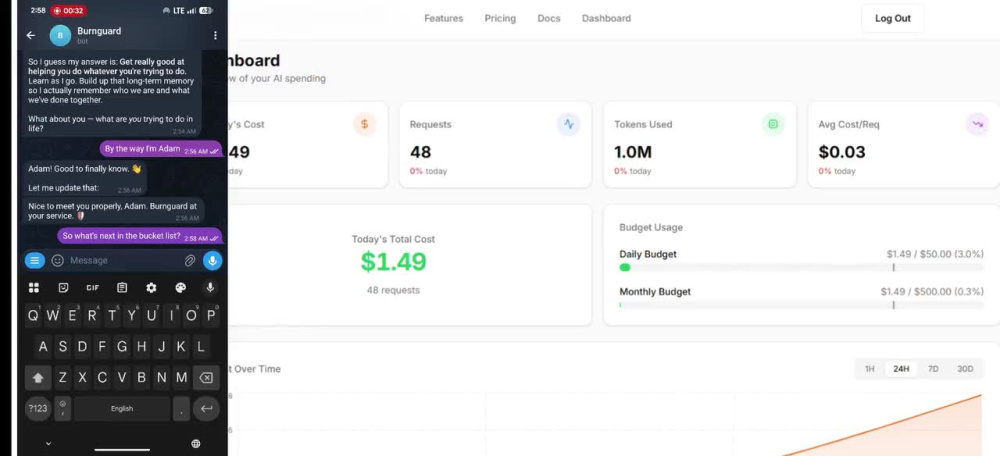Image resolution: width=1000 pixels, height=456 pixels.
Task: Tap the A key on keyboard
Action: pyautogui.click(x=43, y=347)
